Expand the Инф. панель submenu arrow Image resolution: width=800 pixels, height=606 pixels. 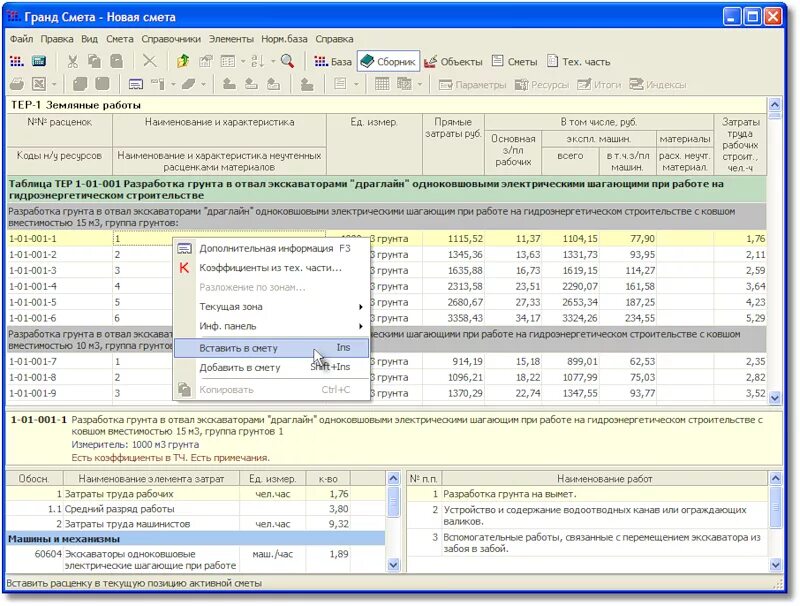click(361, 326)
